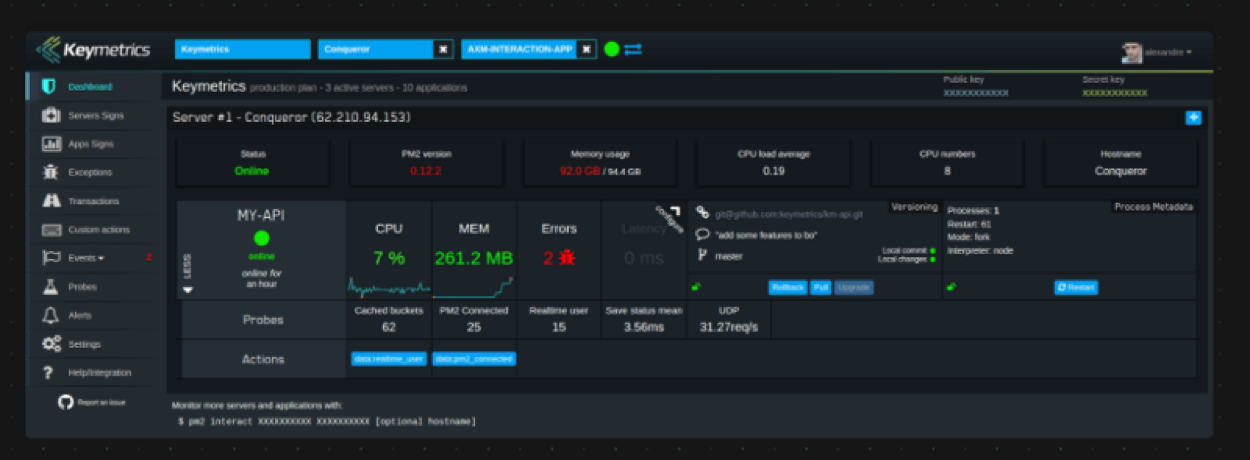Click the PM2 version 0.12.2 value
1250x460 pixels.
pos(425,171)
